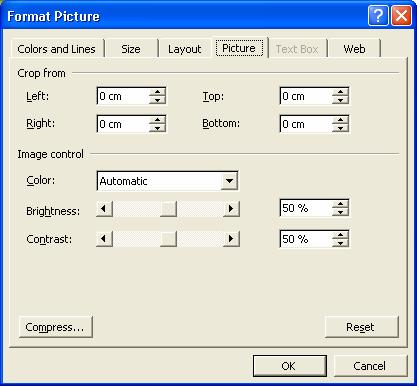Click the Reset button
The height and width of the screenshot is (386, 417).
[361, 327]
